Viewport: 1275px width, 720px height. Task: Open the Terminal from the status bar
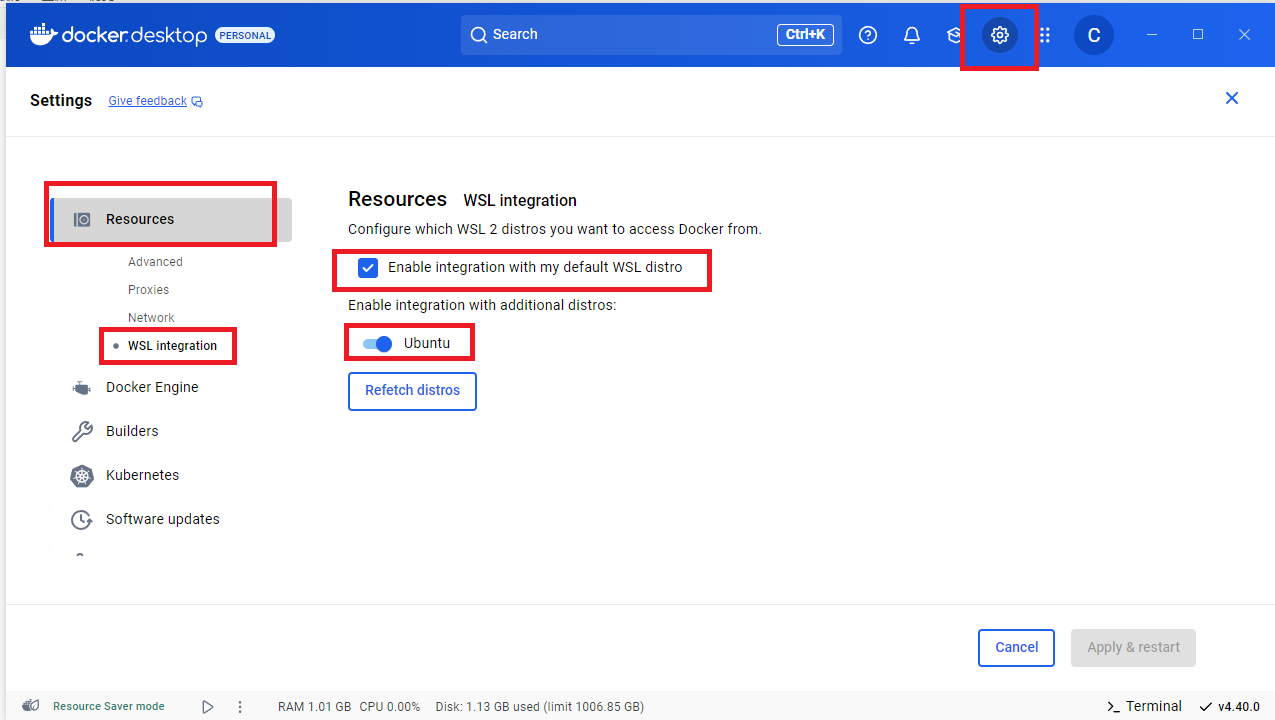point(1144,706)
